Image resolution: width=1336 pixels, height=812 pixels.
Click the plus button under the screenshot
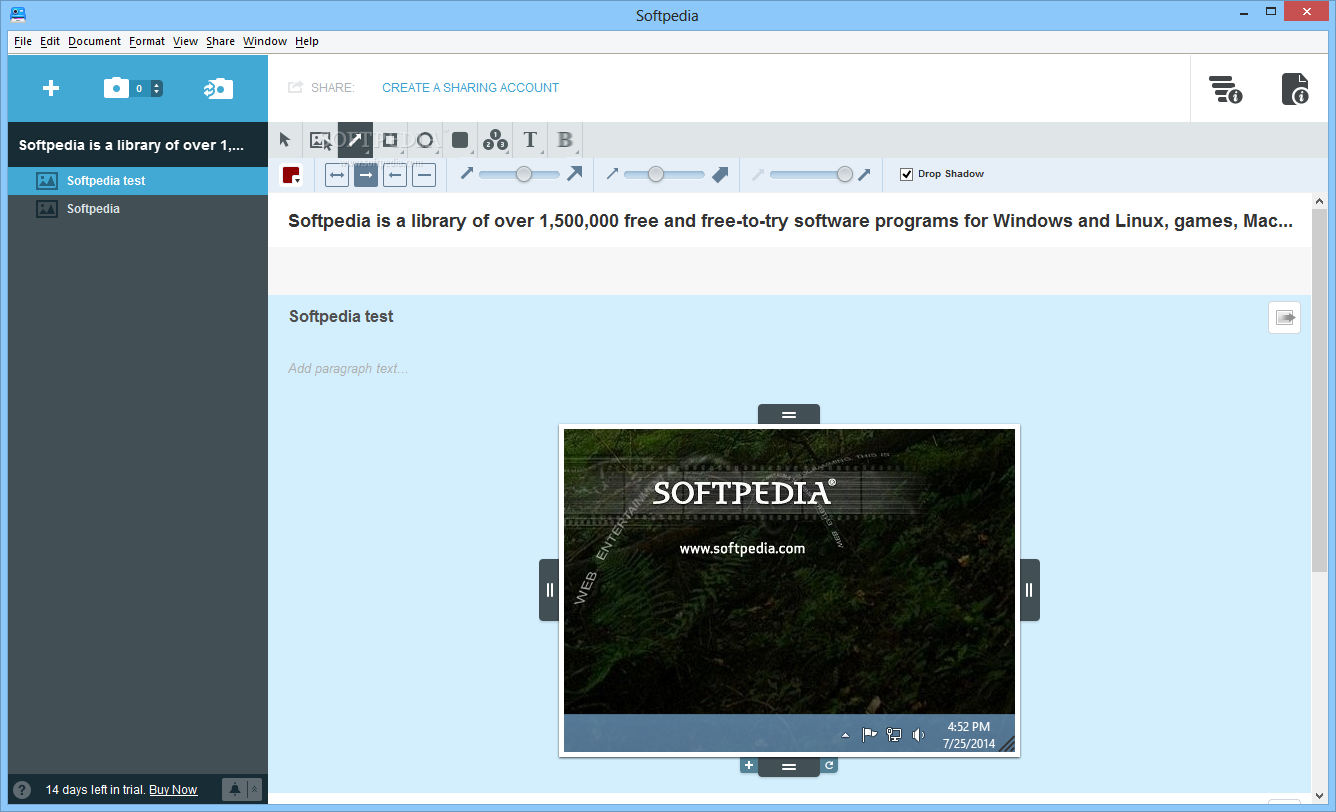(x=748, y=765)
